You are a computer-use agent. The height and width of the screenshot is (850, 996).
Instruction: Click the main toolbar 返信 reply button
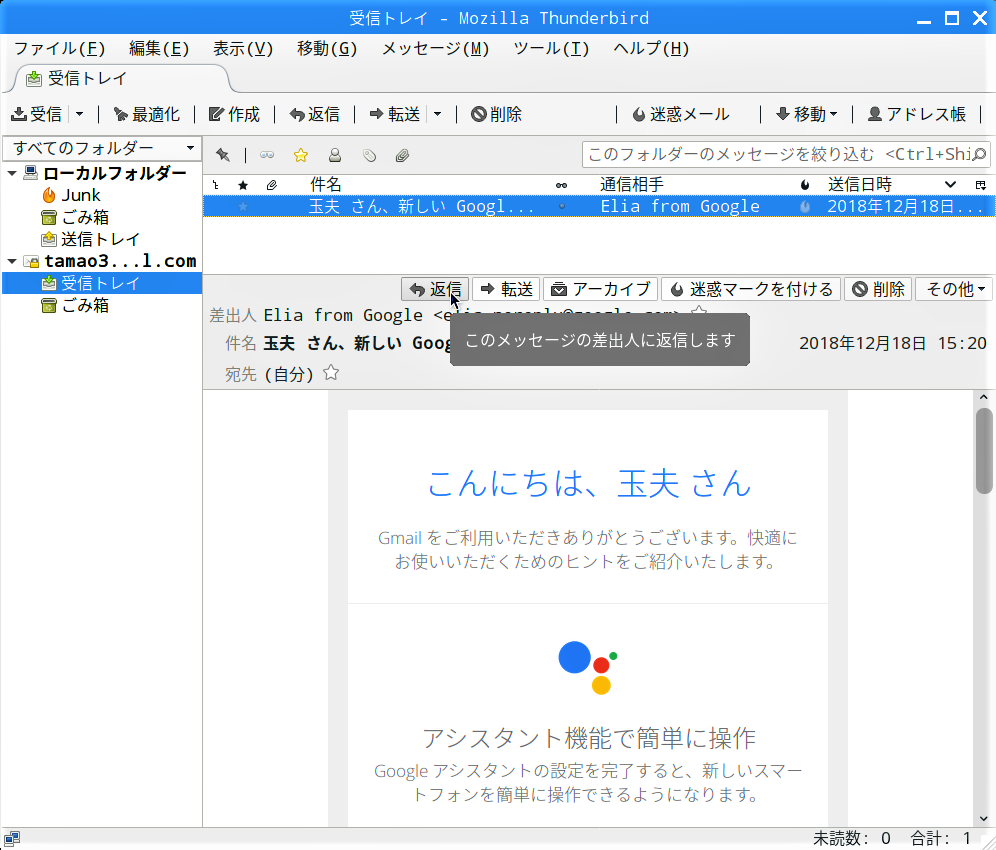(314, 114)
